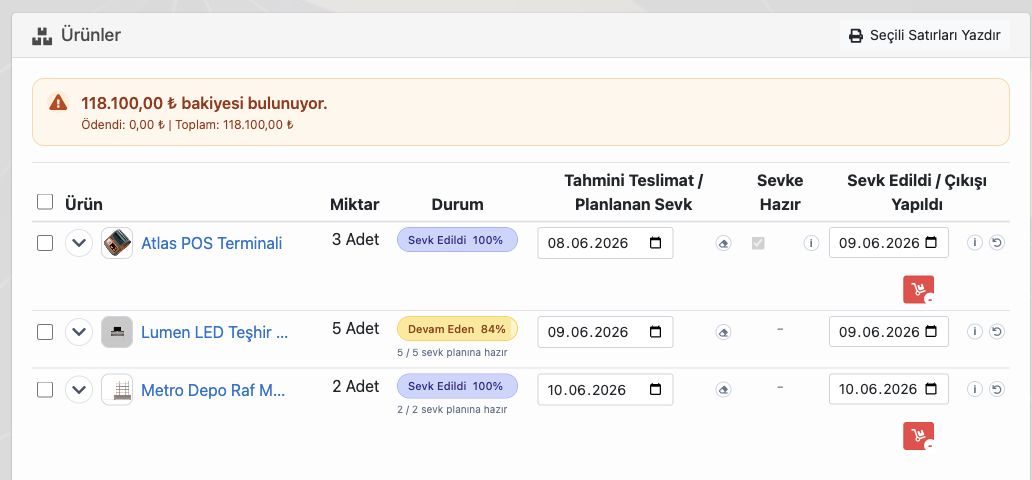The image size is (1032, 480).
Task: Expand the Atlas POS Terminali row chevron
Action: [x=79, y=243]
